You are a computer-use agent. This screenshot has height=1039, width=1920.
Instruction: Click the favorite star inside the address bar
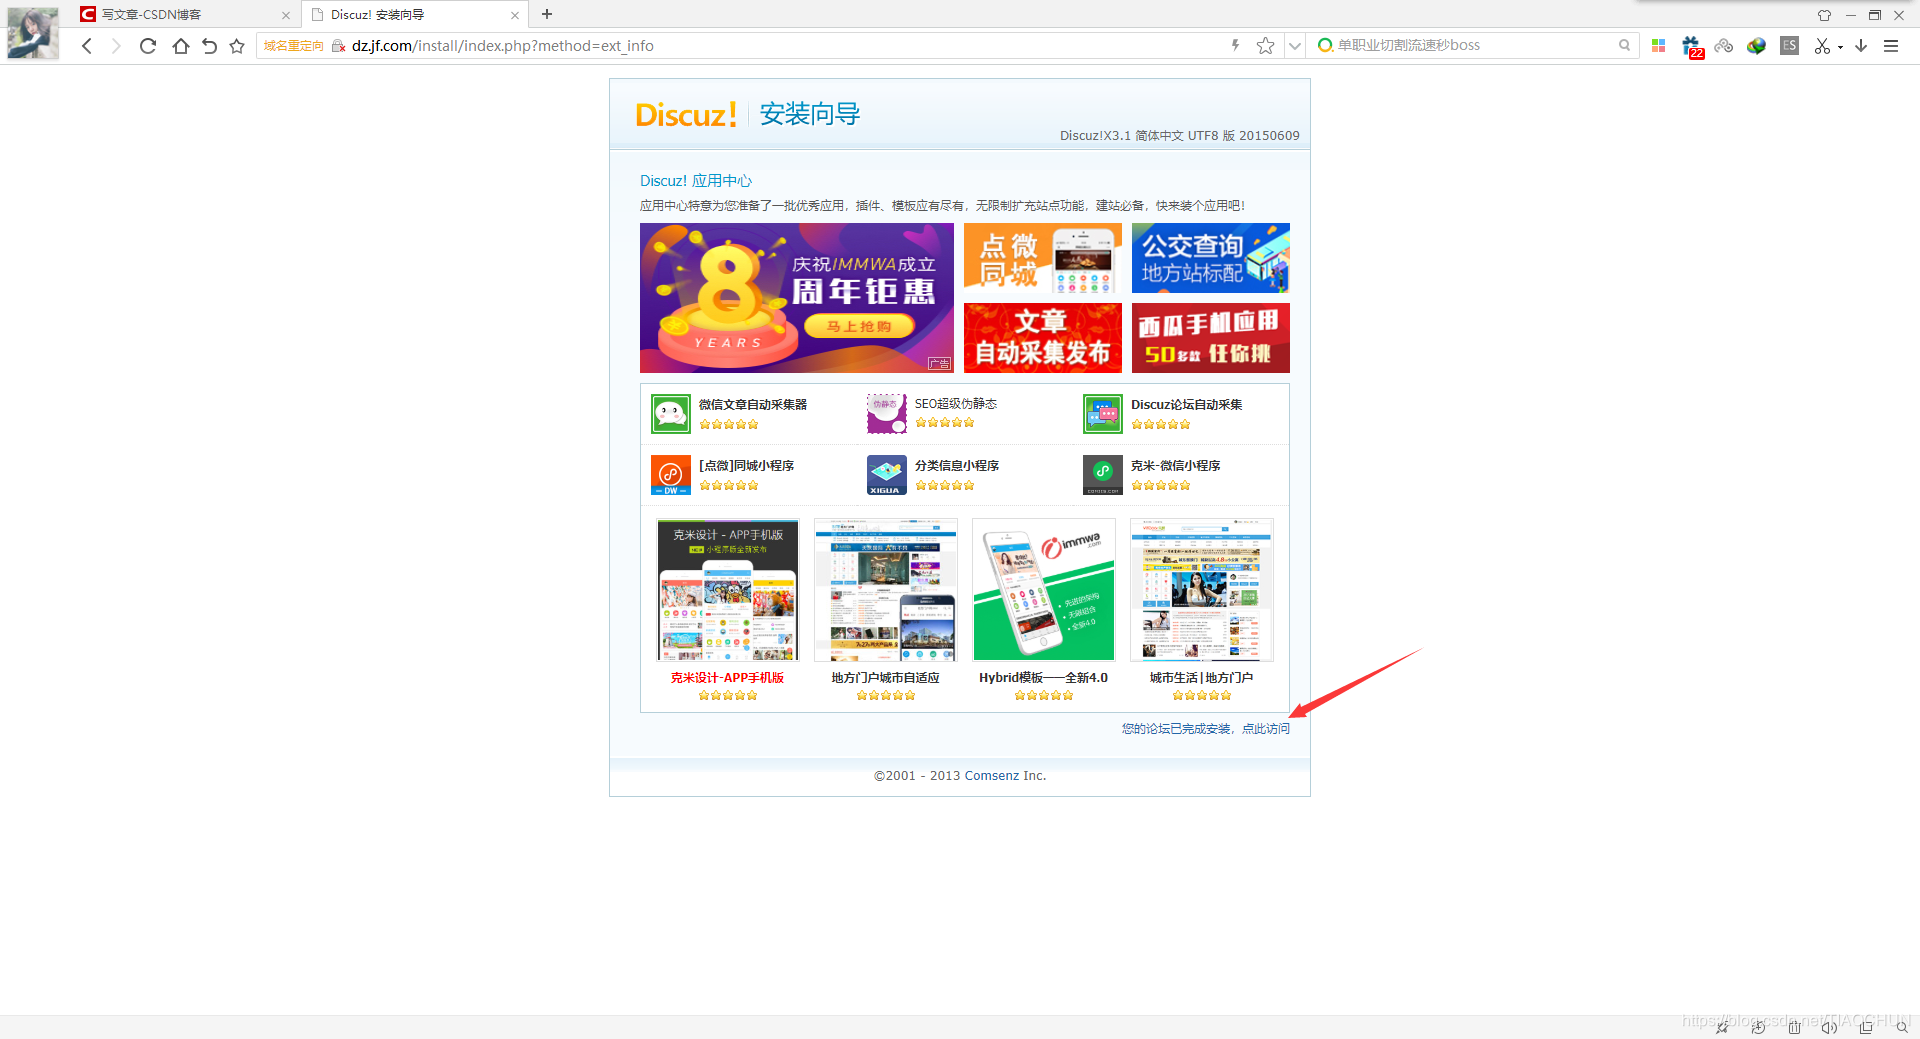[1265, 45]
